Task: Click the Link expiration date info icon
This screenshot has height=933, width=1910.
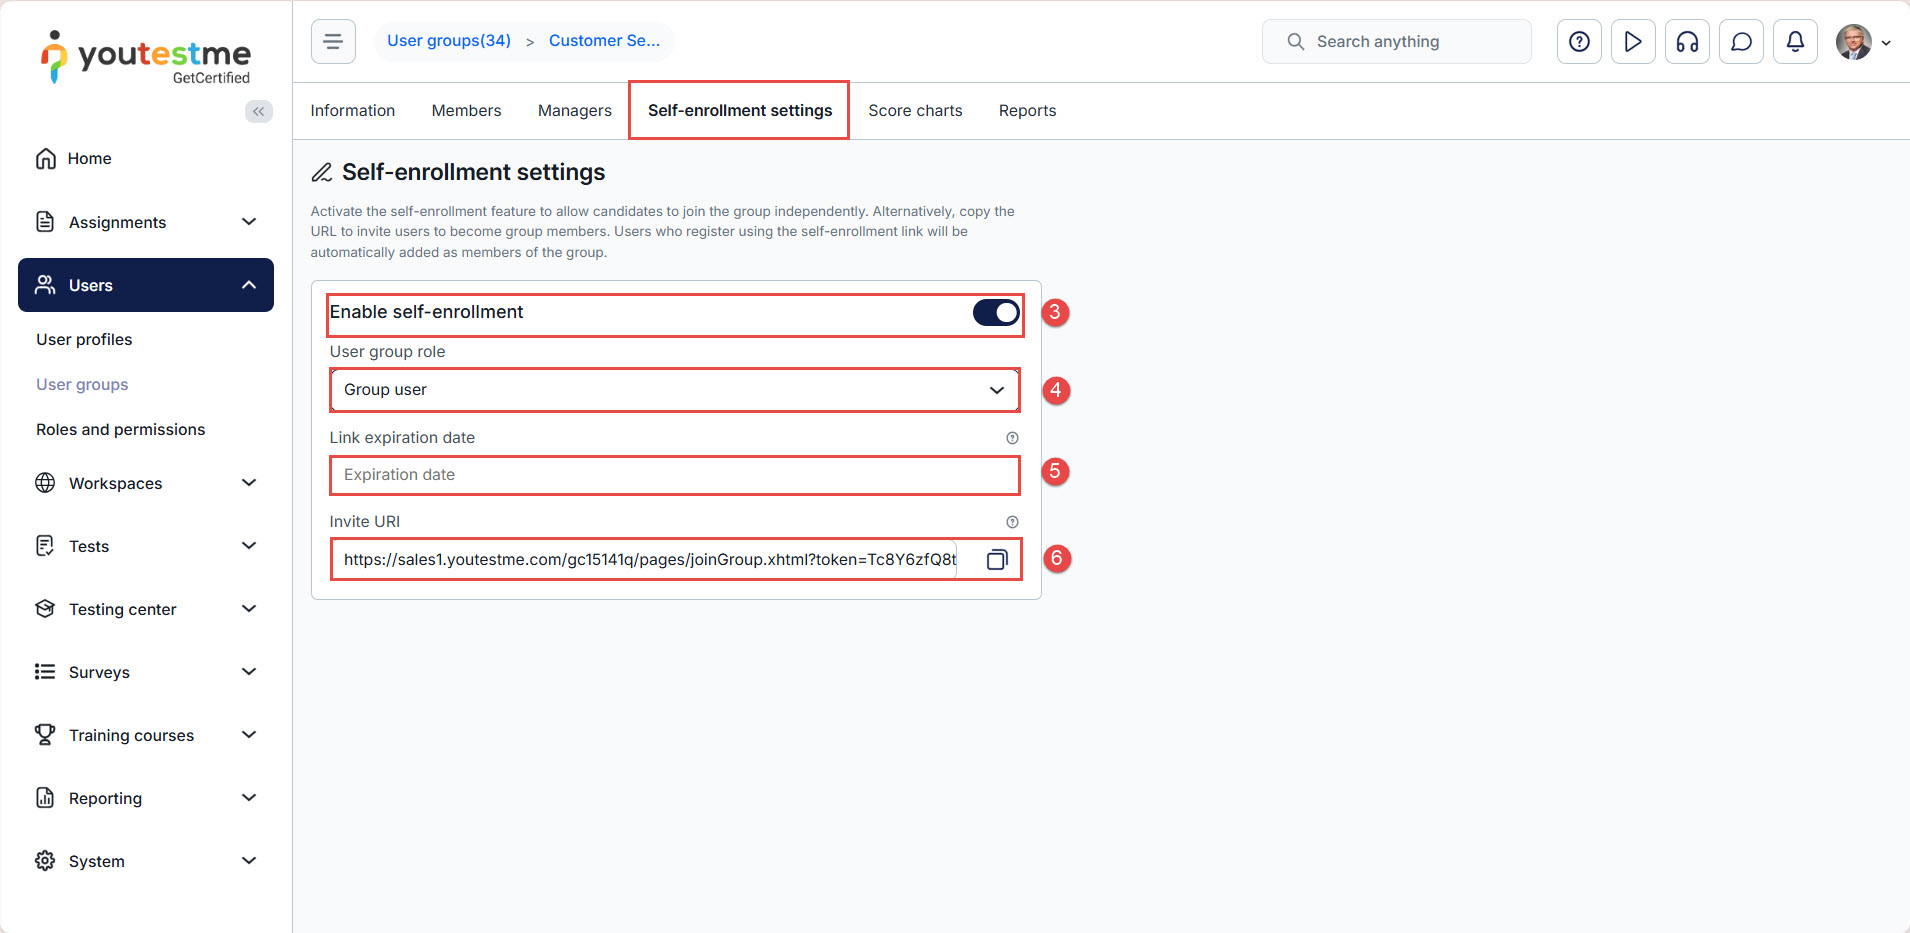Action: 1012,438
